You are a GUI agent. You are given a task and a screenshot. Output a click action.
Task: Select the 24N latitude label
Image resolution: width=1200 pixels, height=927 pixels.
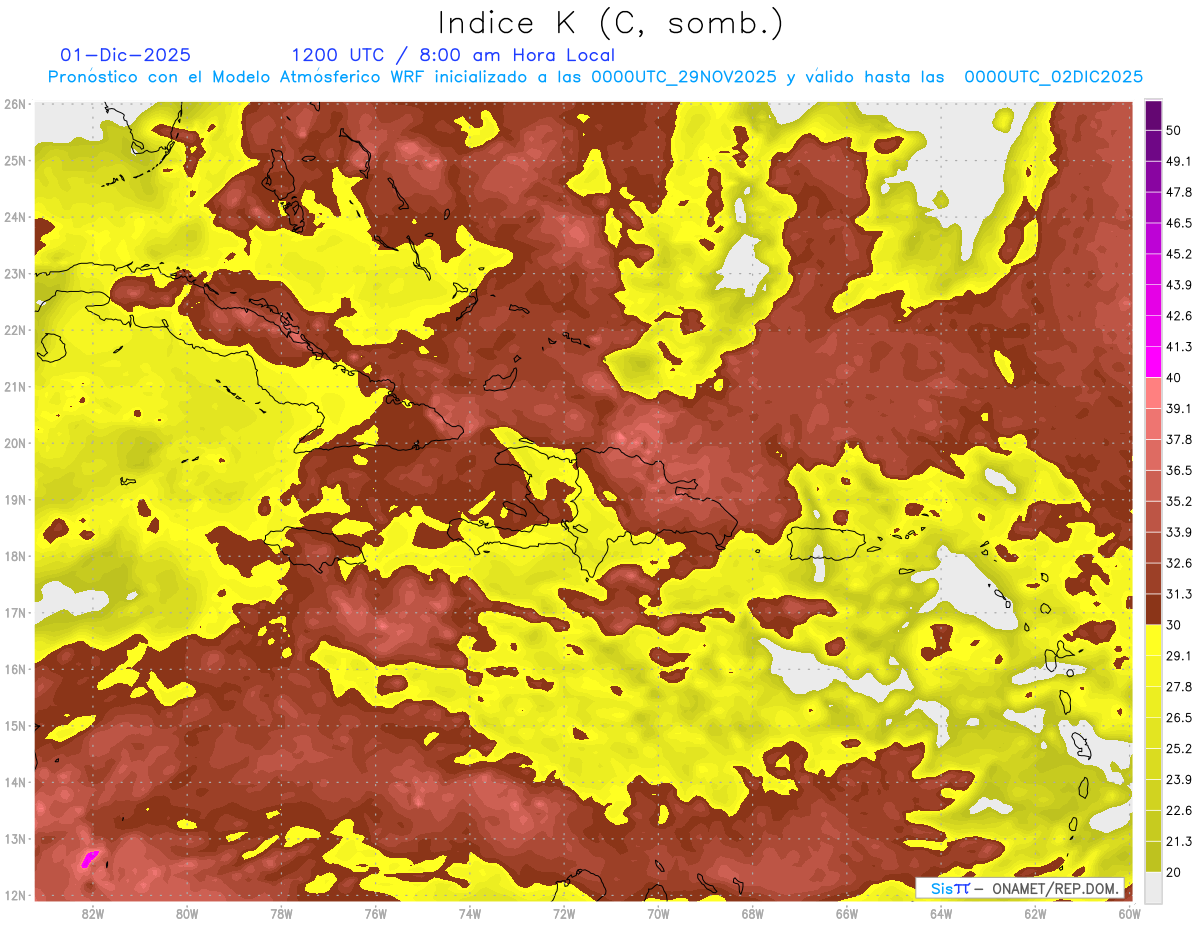point(15,217)
